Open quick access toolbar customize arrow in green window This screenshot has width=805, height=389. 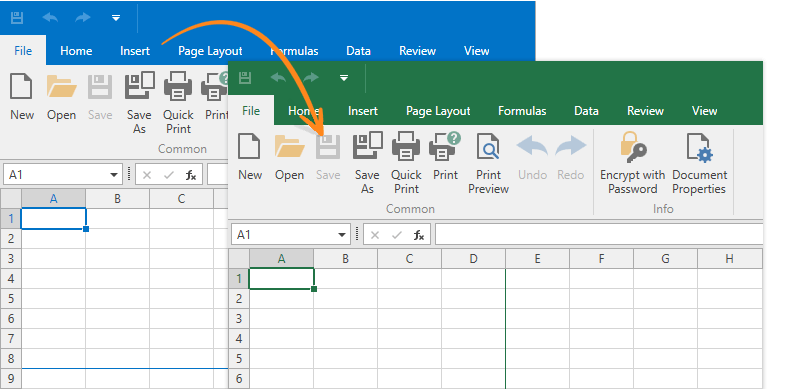pyautogui.click(x=344, y=78)
